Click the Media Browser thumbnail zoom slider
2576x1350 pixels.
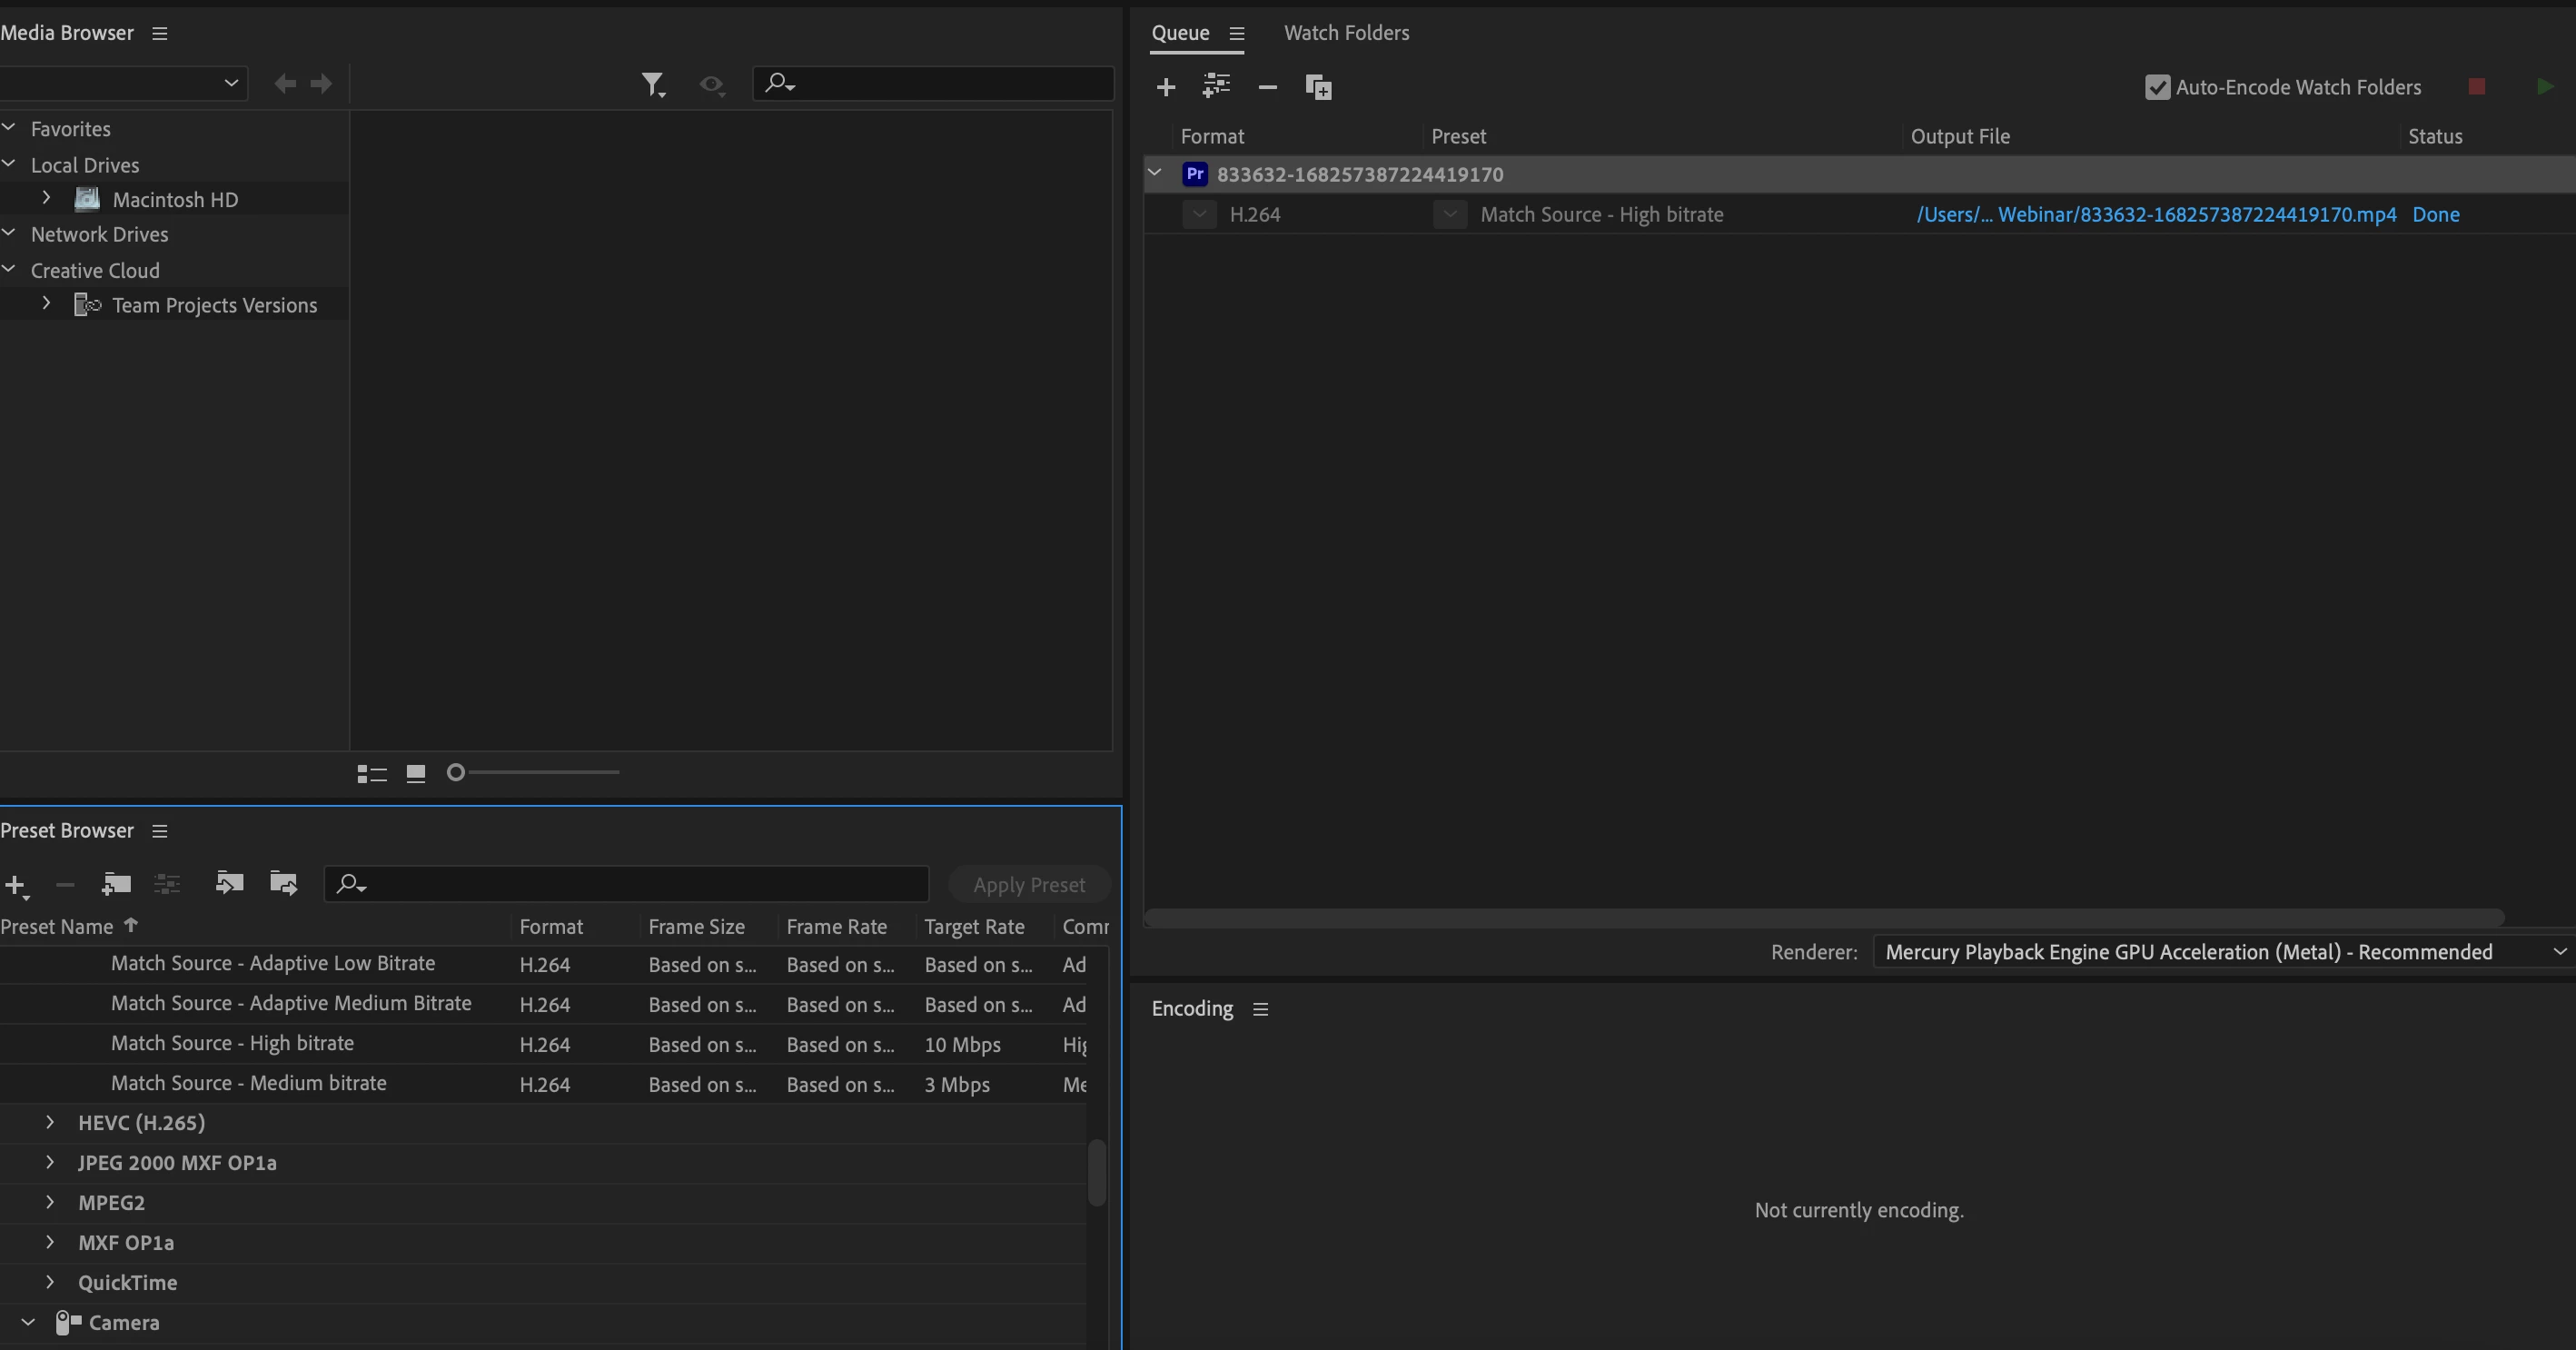click(x=535, y=772)
